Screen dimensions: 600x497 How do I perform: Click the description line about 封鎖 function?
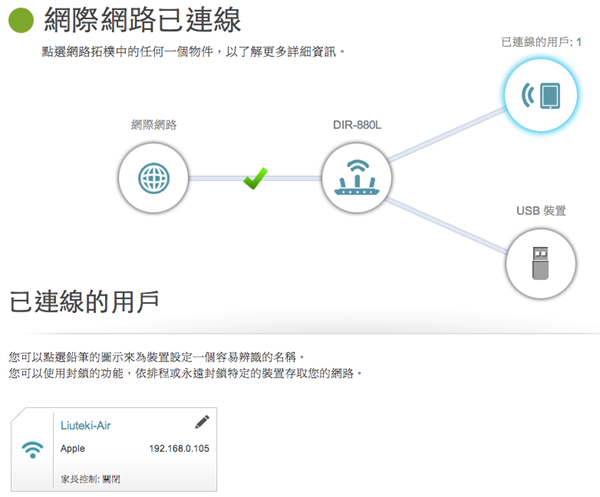[183, 373]
